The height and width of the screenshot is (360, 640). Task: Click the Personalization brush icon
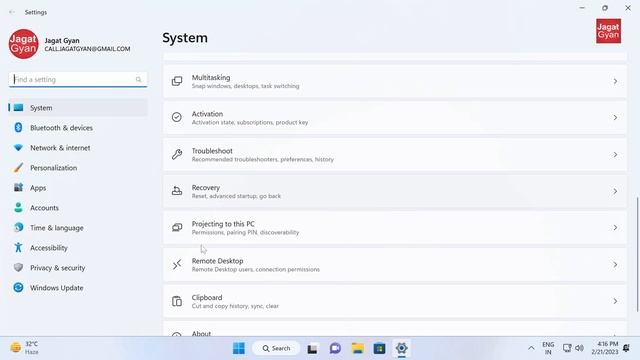pos(18,167)
